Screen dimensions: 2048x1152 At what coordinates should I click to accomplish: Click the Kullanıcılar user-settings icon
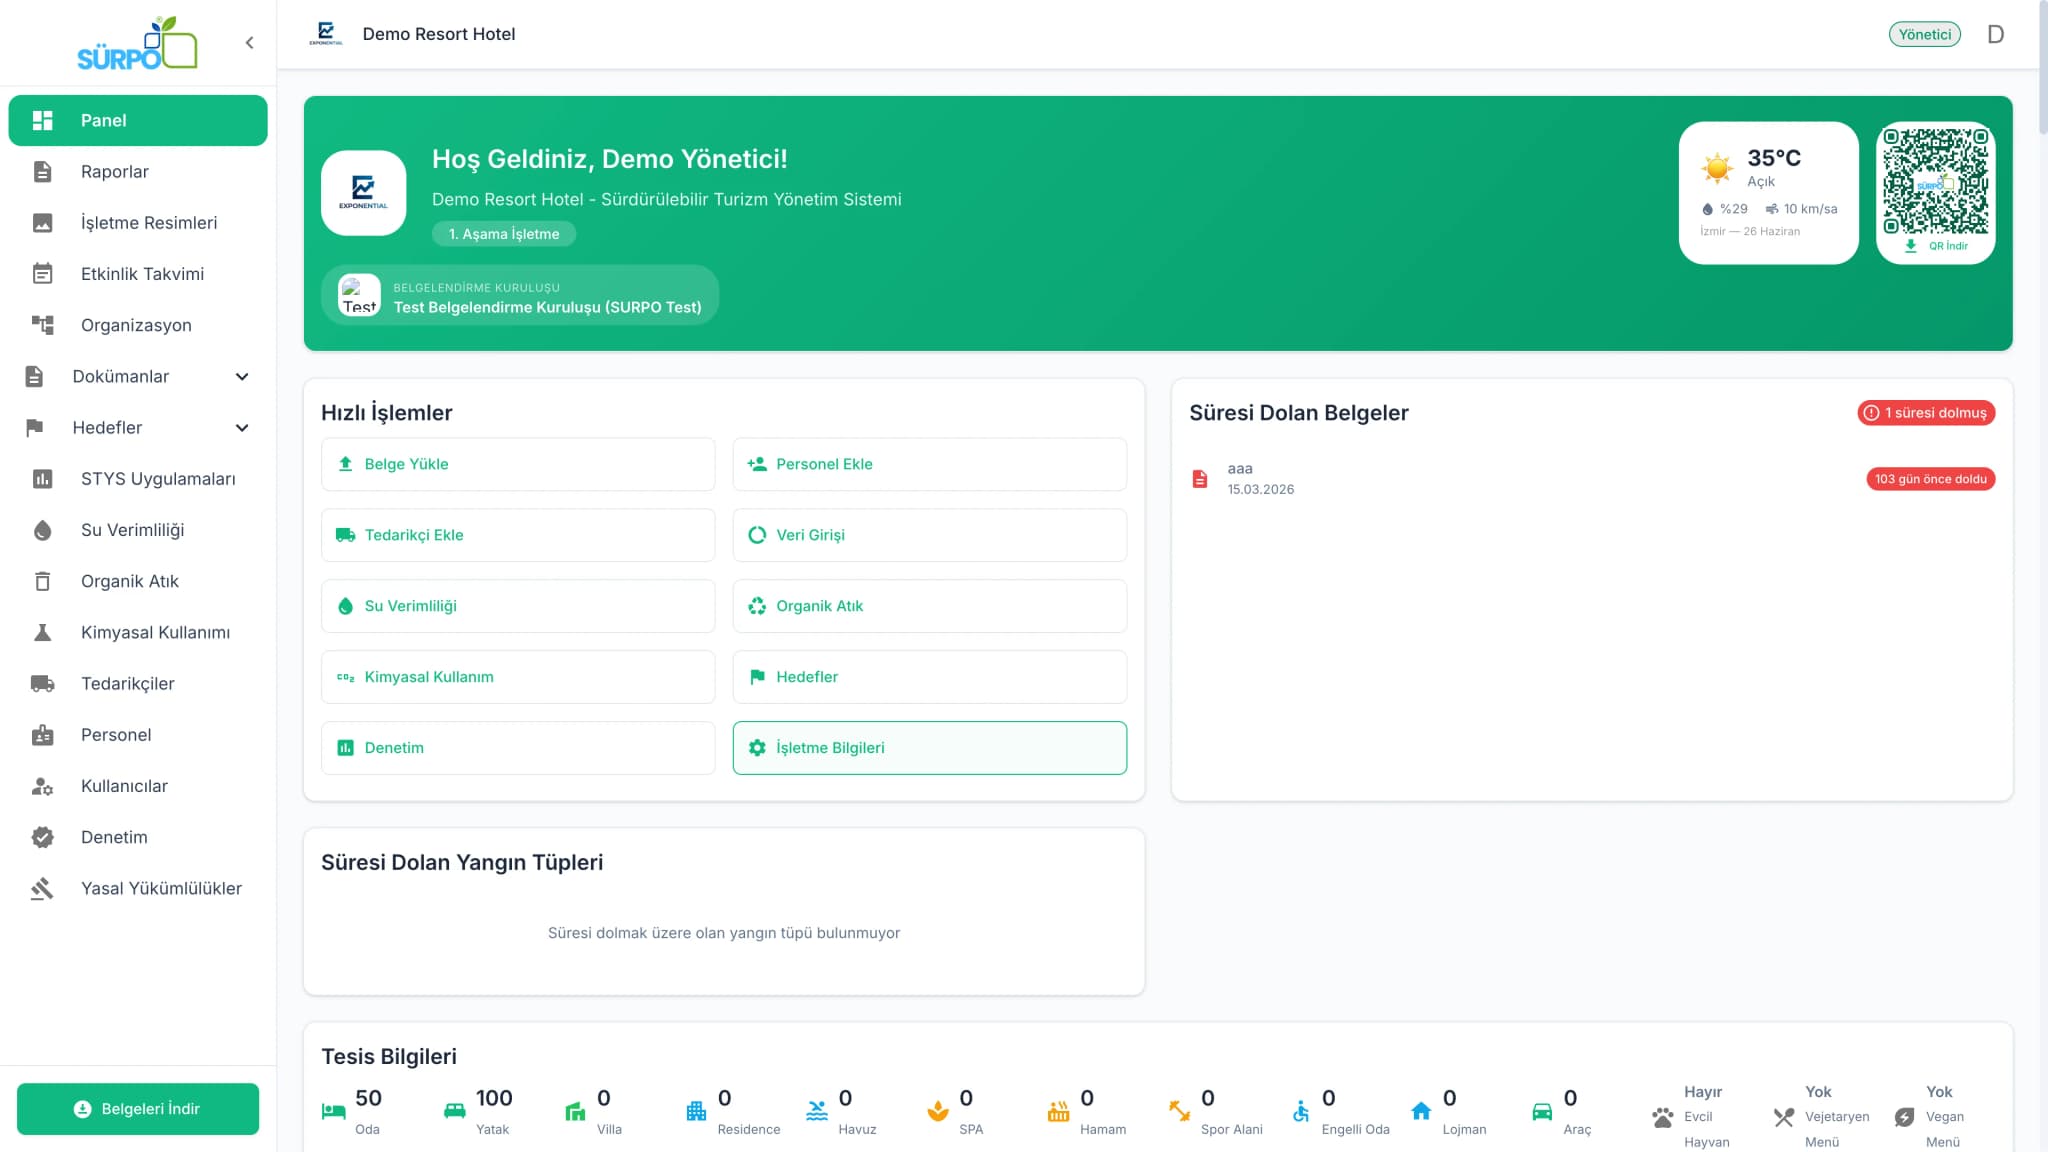click(x=42, y=786)
